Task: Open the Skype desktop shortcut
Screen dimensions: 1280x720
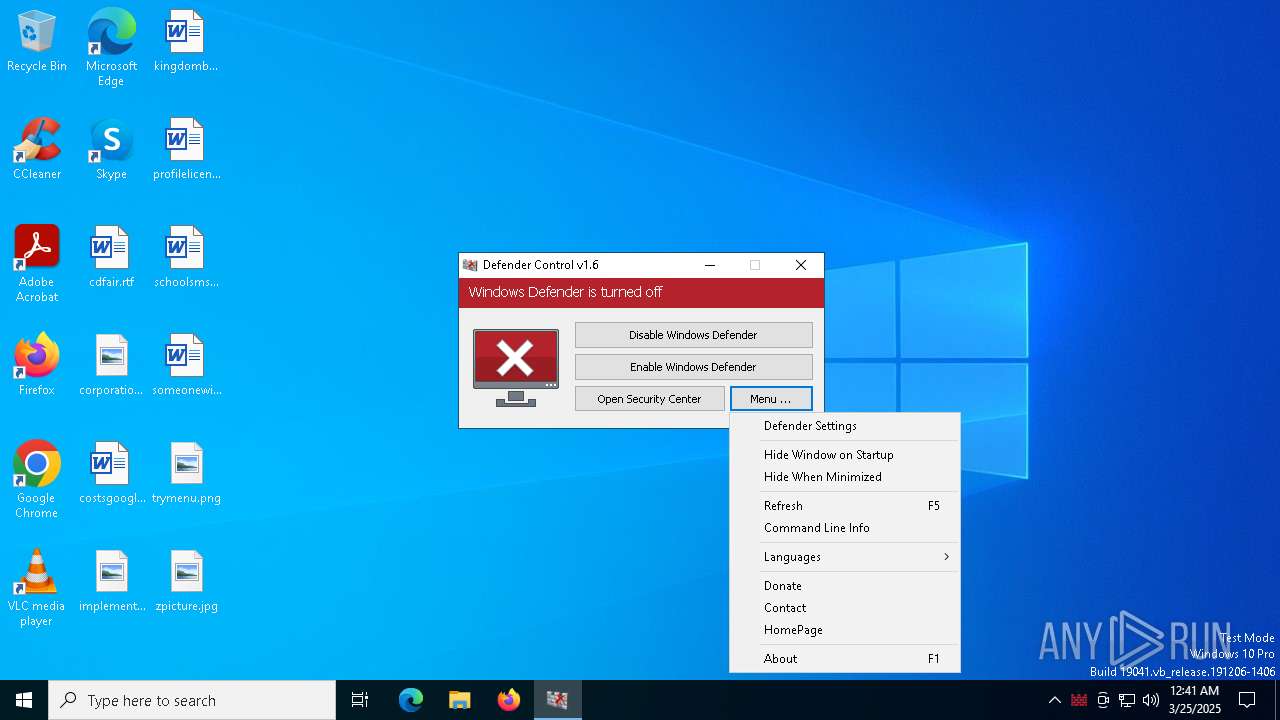Action: 111,149
